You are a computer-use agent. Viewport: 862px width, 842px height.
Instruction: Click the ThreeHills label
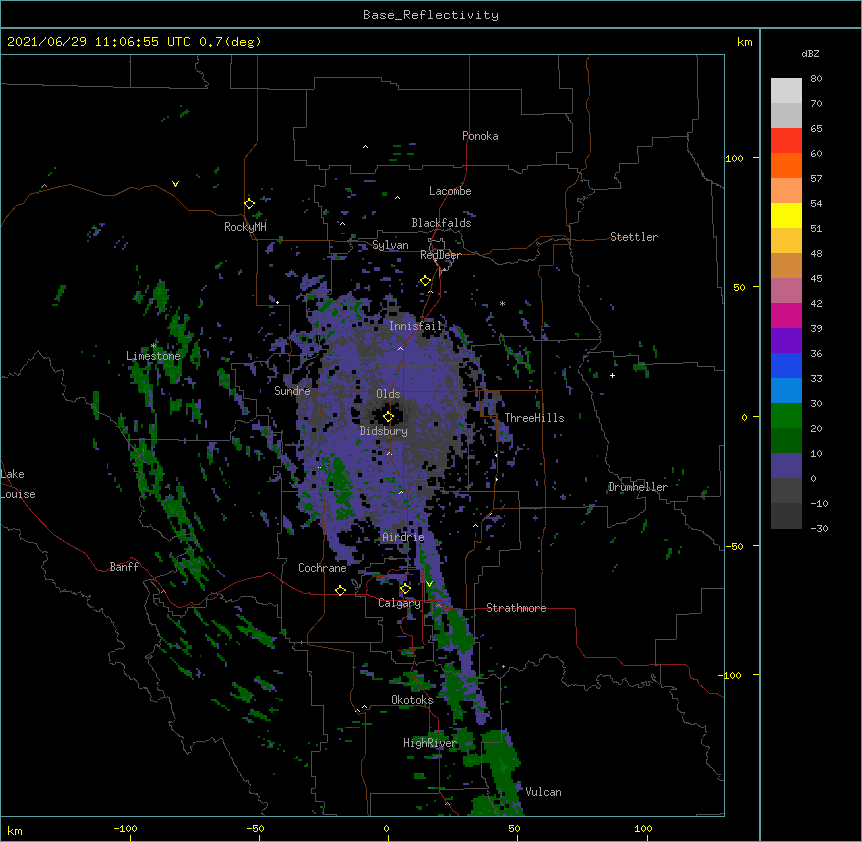coord(534,418)
